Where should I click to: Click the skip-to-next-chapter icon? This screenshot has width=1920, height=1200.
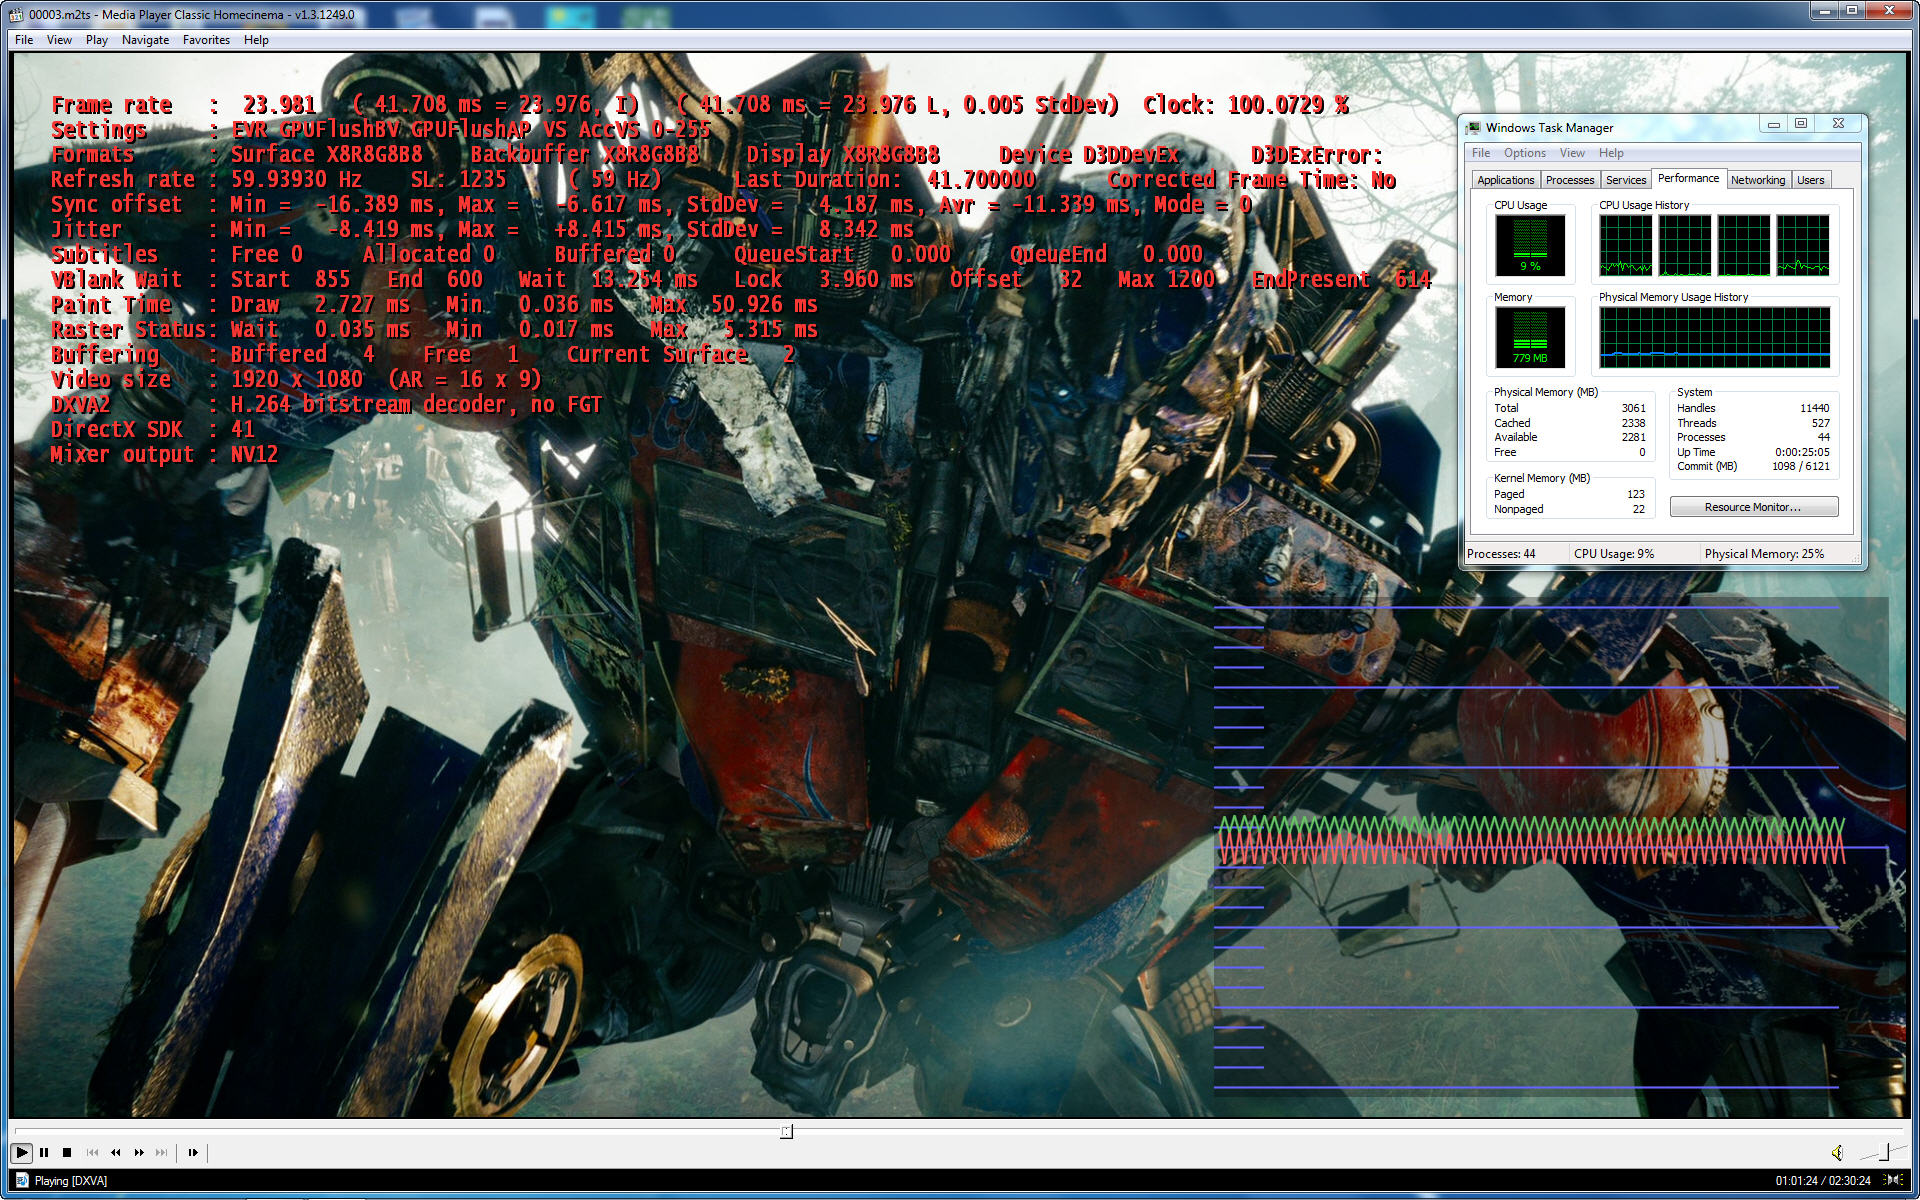click(162, 1152)
